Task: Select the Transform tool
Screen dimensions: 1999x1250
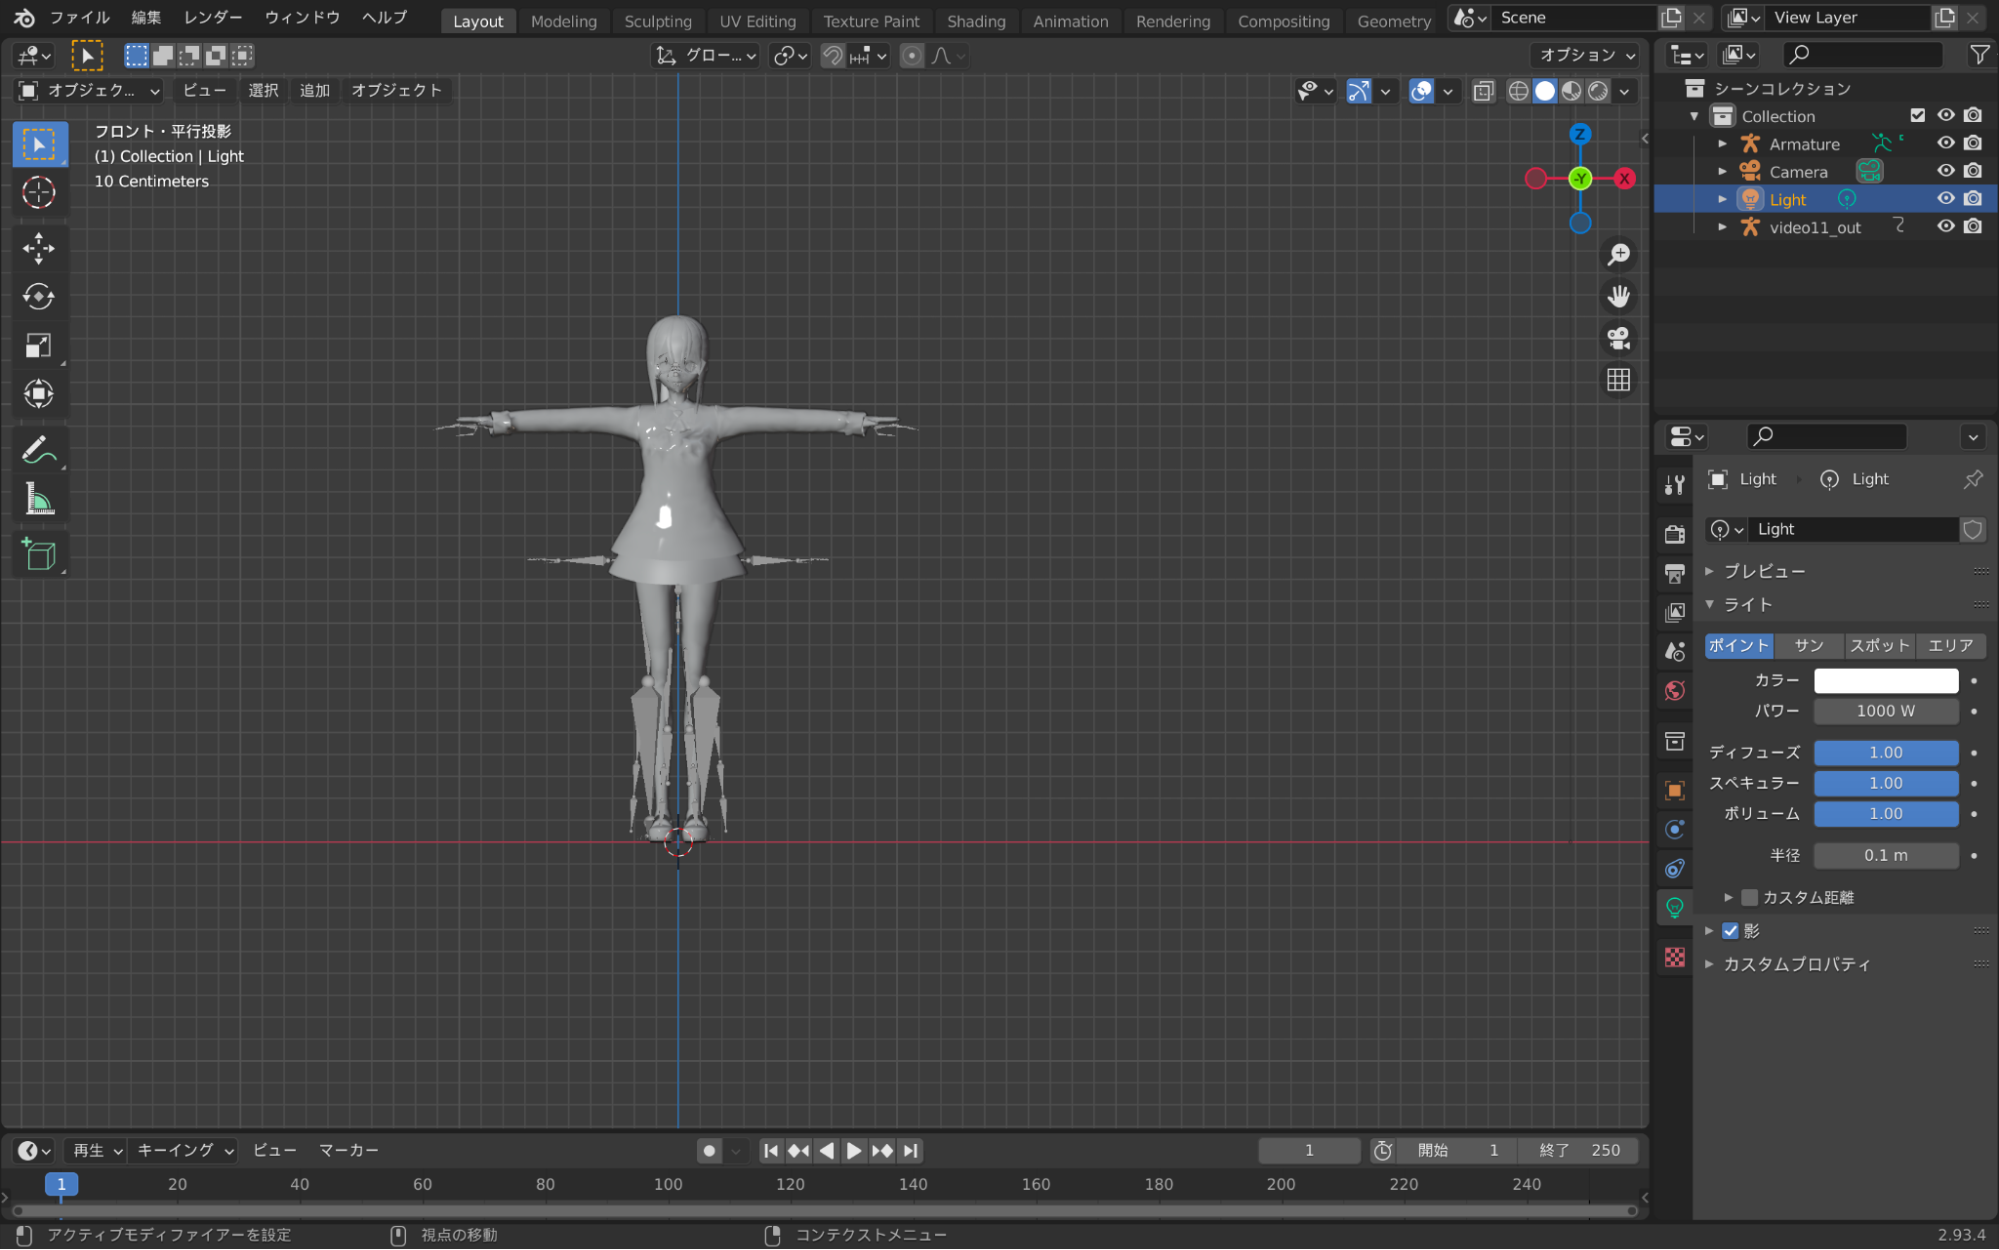Action: [39, 394]
